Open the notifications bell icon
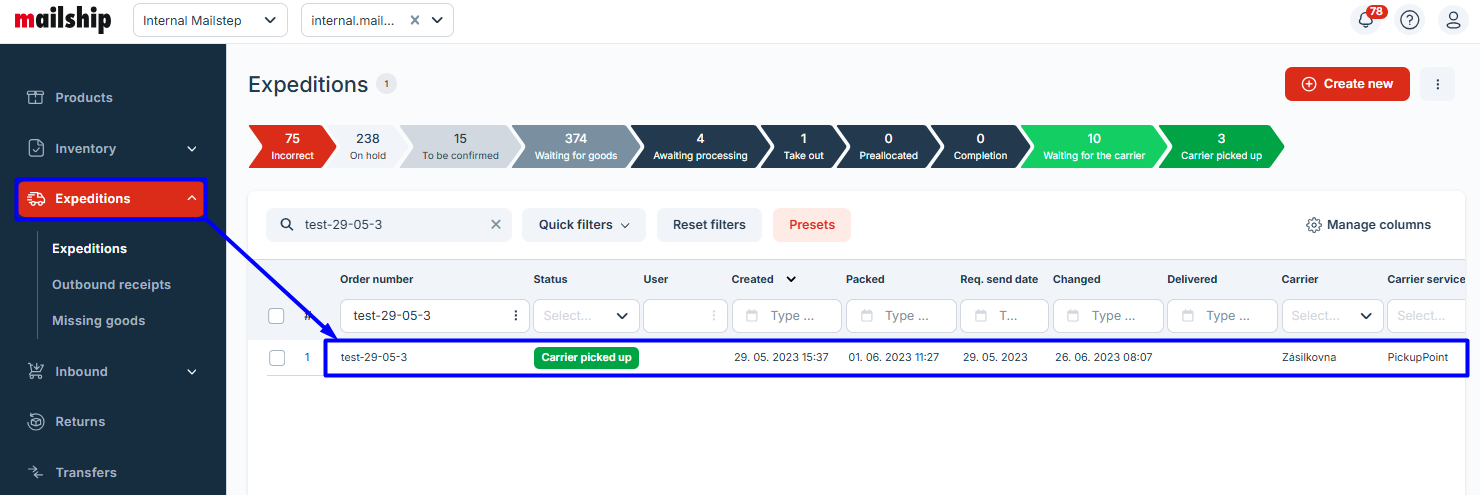Screen dimensions: 1480x495 [1366, 20]
